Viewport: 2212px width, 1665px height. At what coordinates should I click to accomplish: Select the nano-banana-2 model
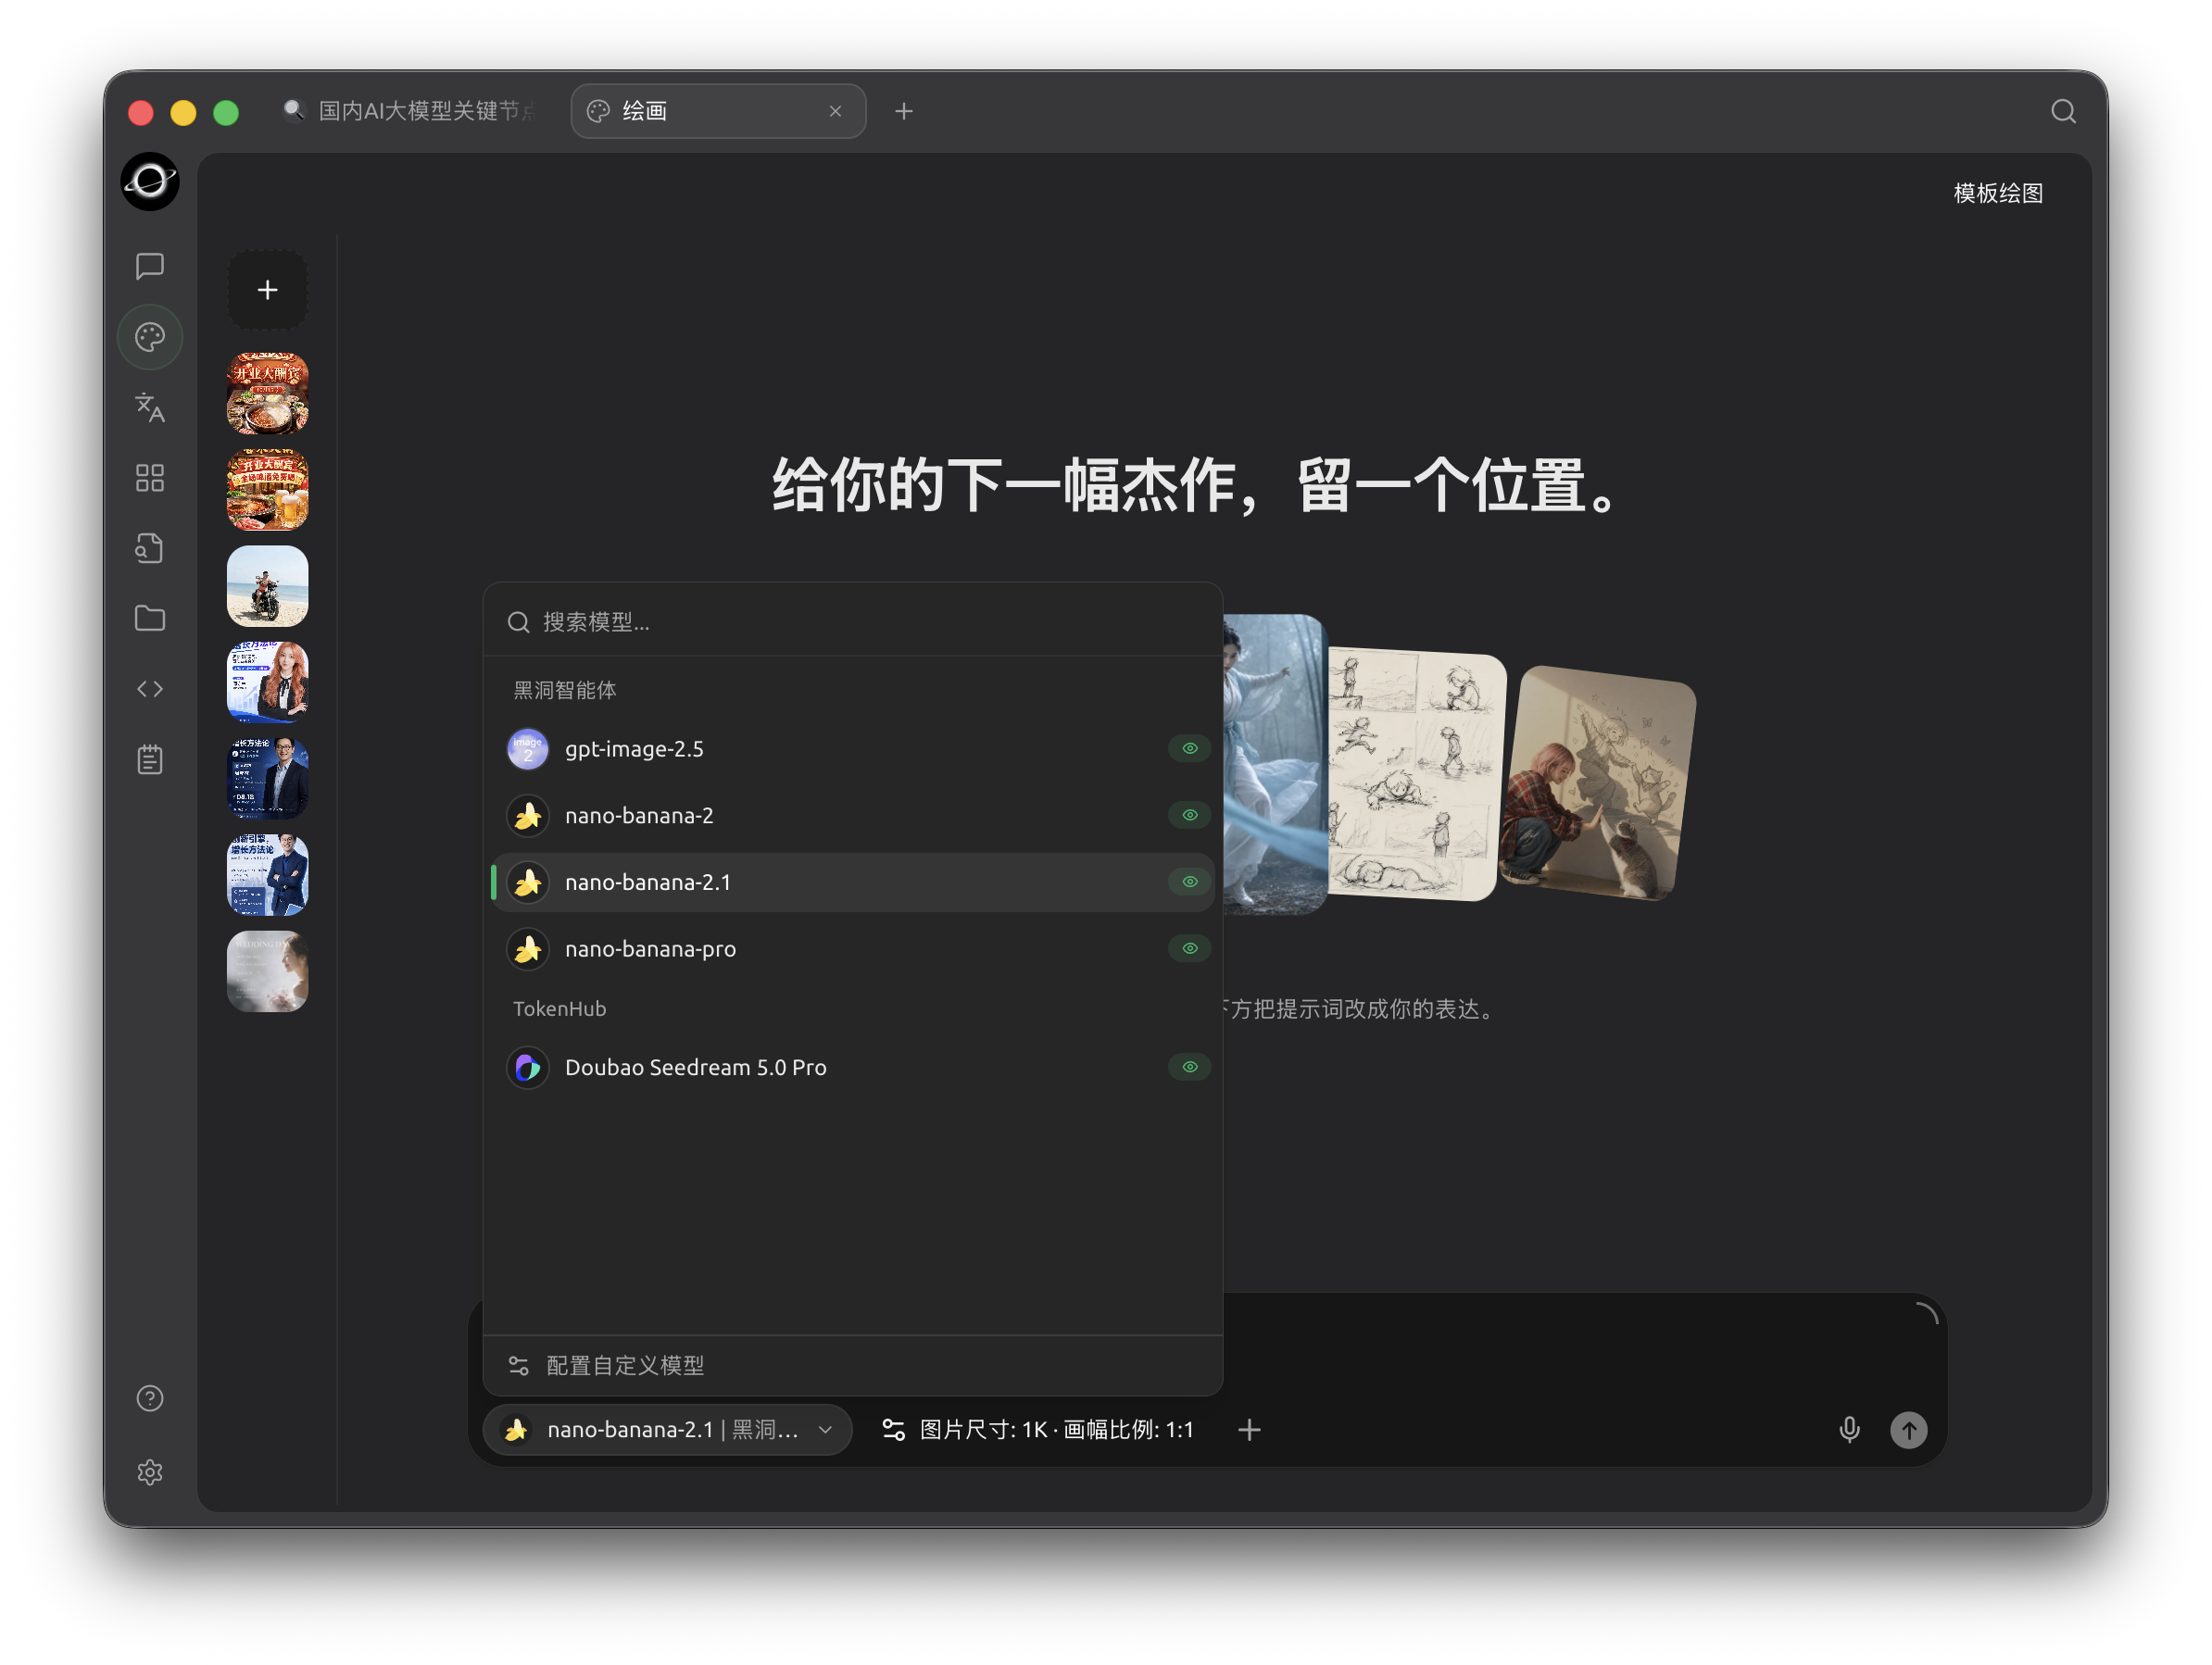point(853,815)
